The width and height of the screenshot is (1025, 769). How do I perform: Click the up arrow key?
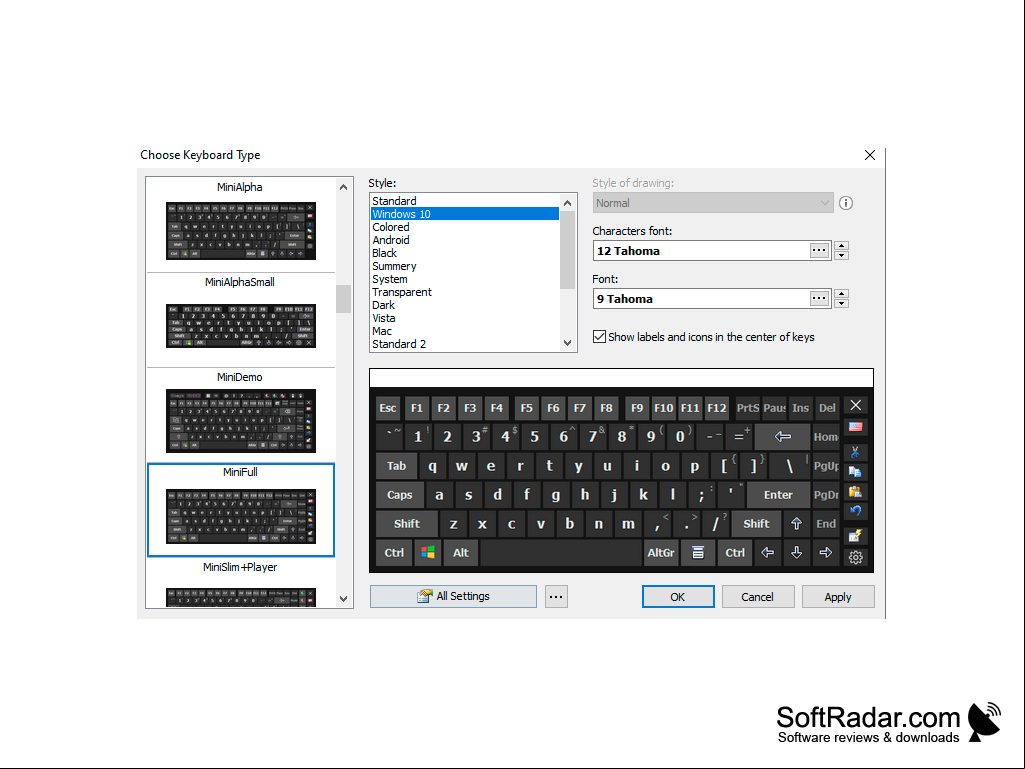pyautogui.click(x=796, y=524)
